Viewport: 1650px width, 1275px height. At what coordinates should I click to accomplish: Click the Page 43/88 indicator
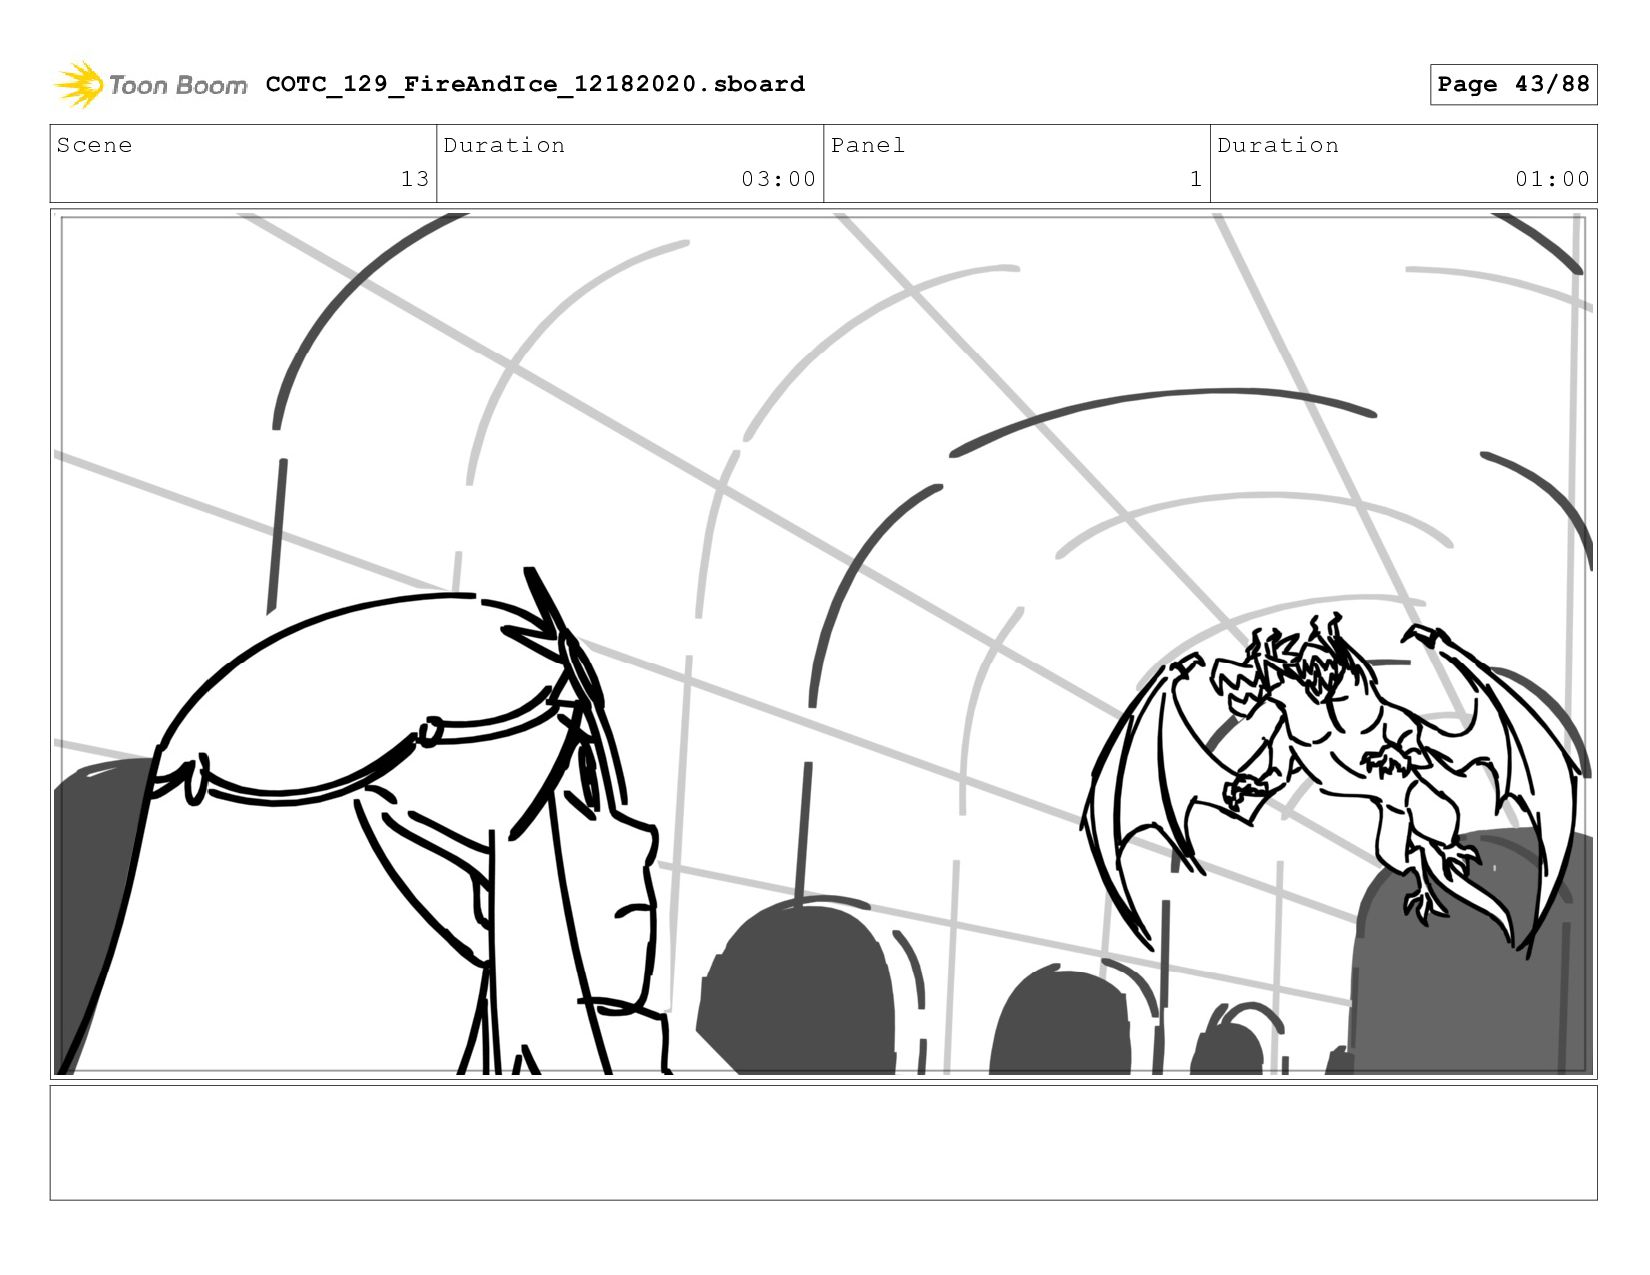1513,84
